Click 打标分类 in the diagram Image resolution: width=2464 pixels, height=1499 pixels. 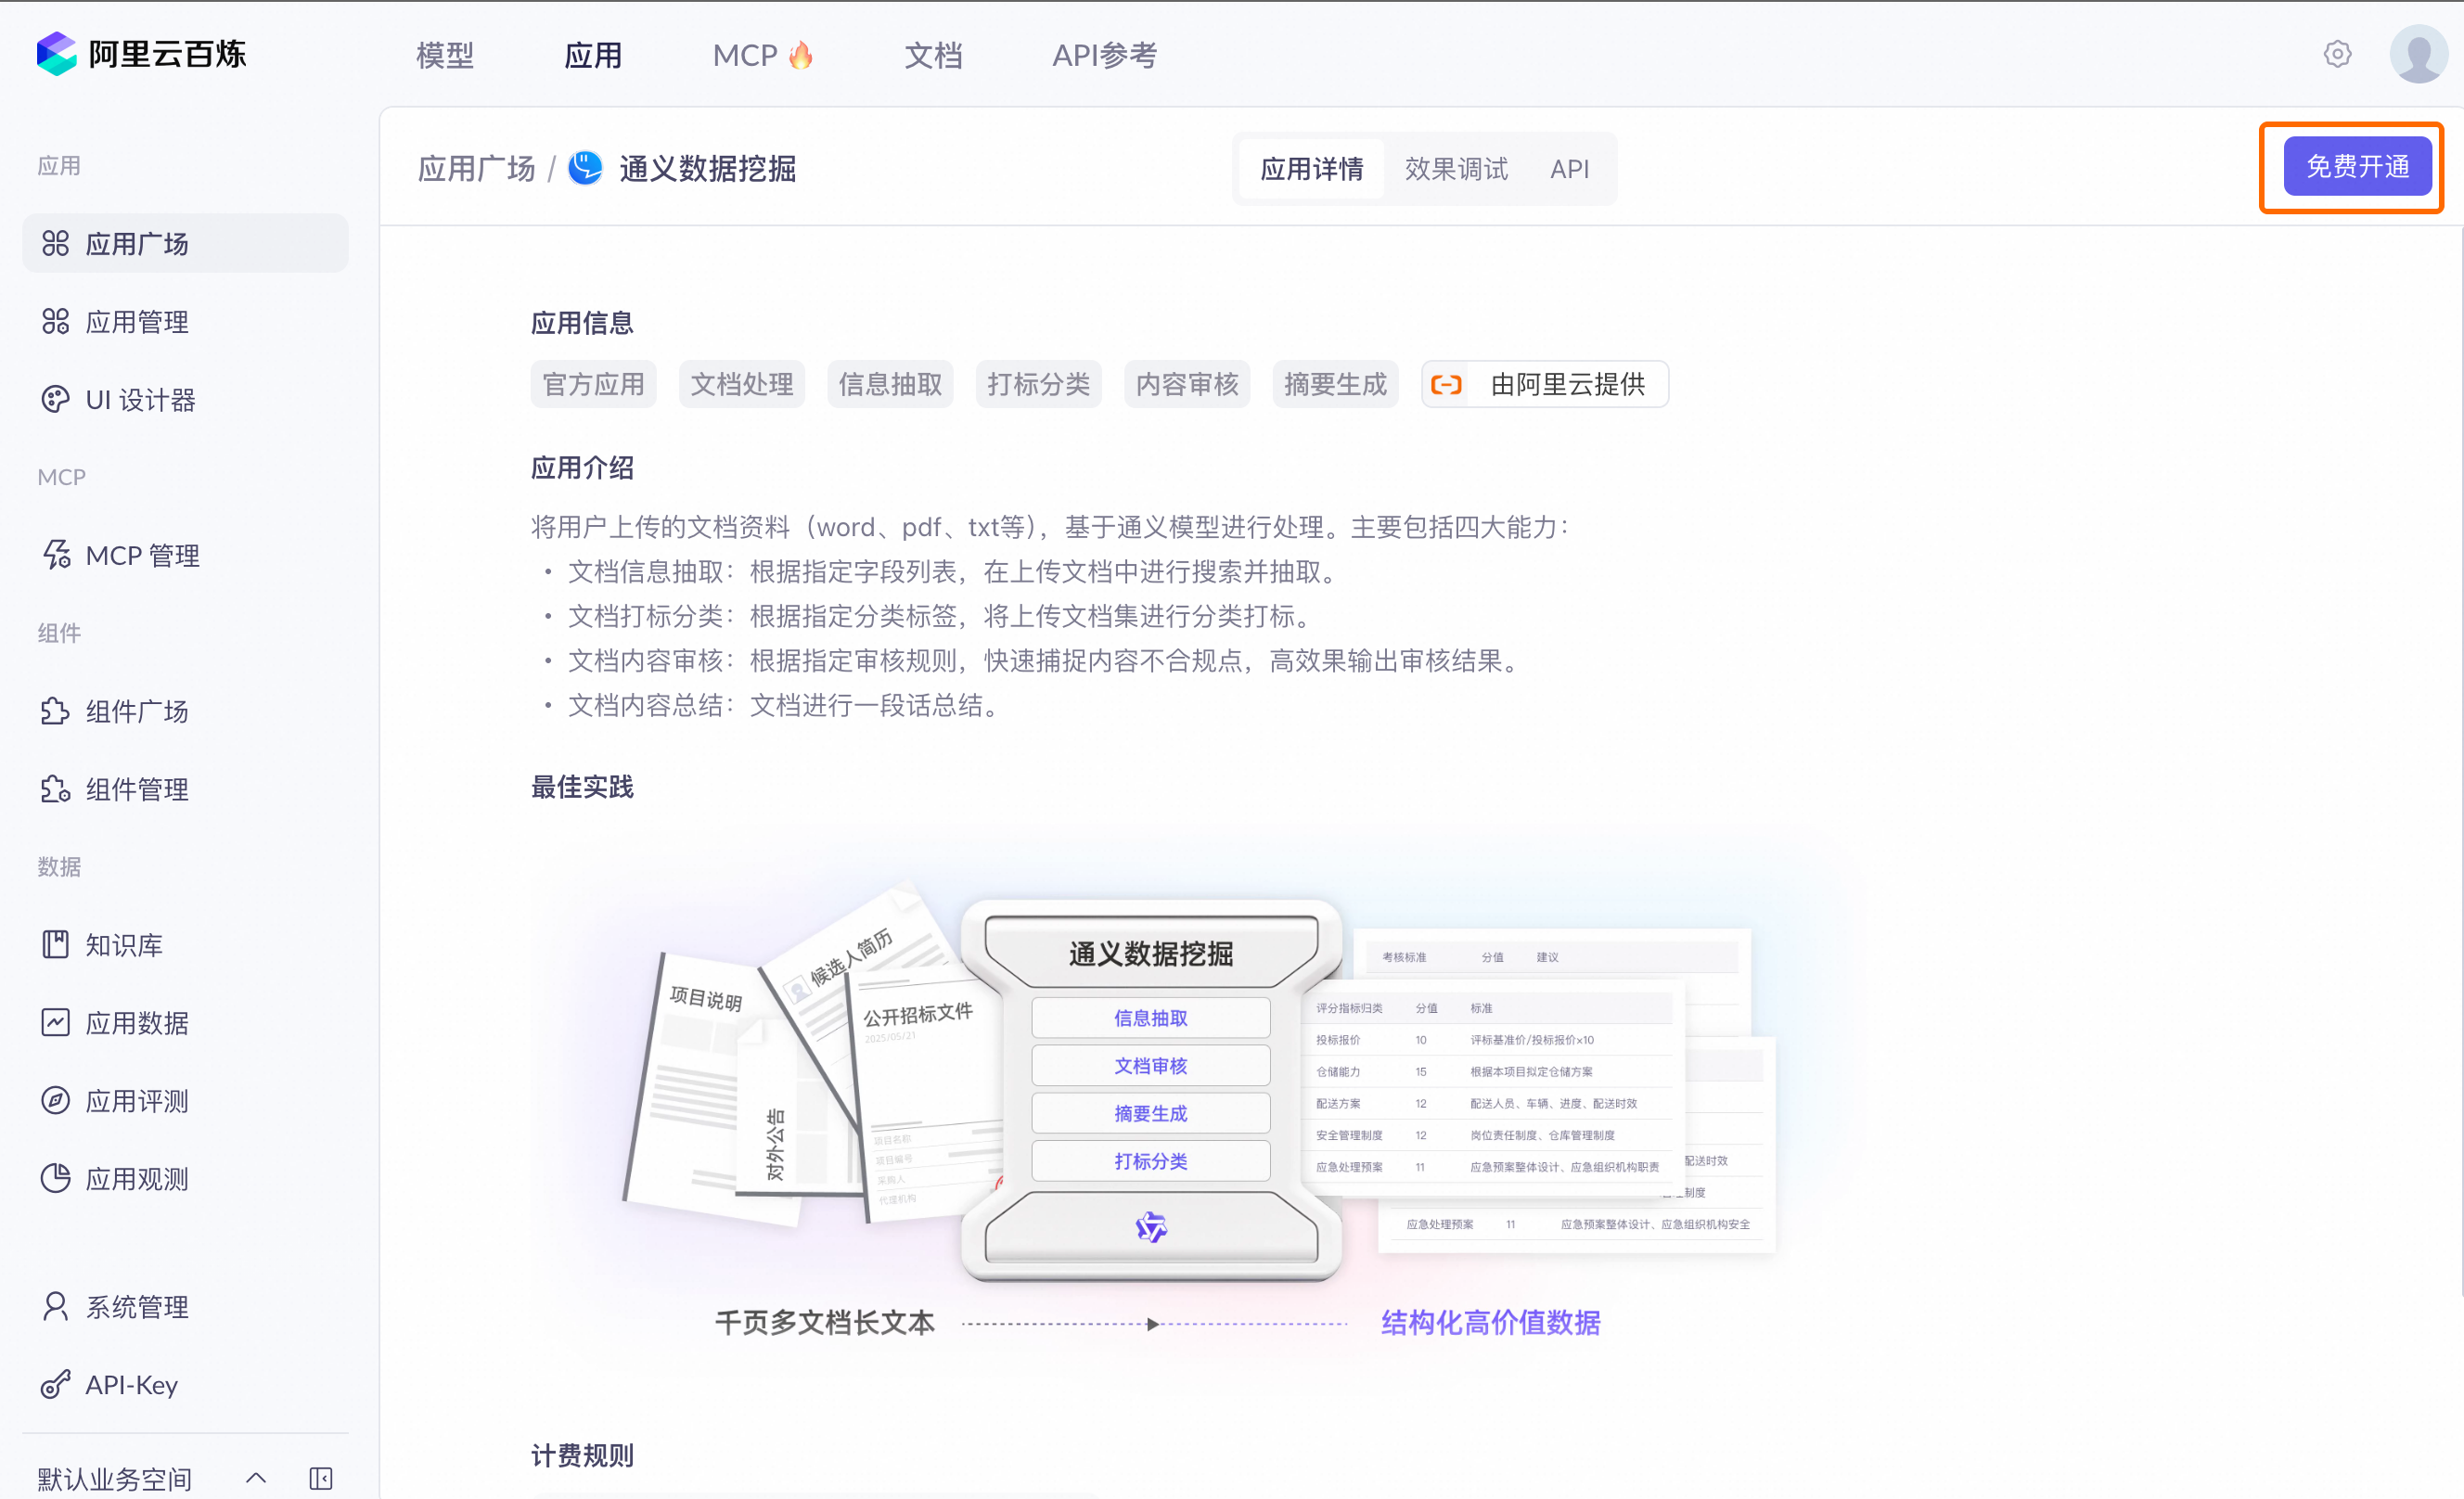coord(1151,1161)
